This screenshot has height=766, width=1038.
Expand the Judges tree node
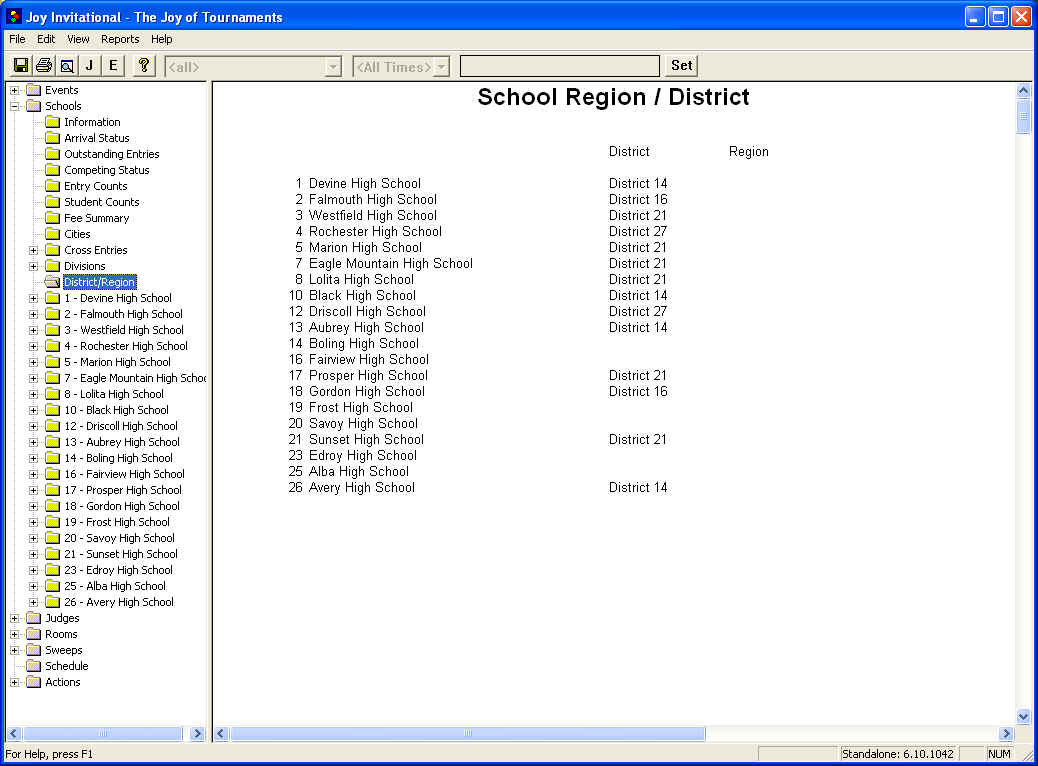pyautogui.click(x=15, y=618)
